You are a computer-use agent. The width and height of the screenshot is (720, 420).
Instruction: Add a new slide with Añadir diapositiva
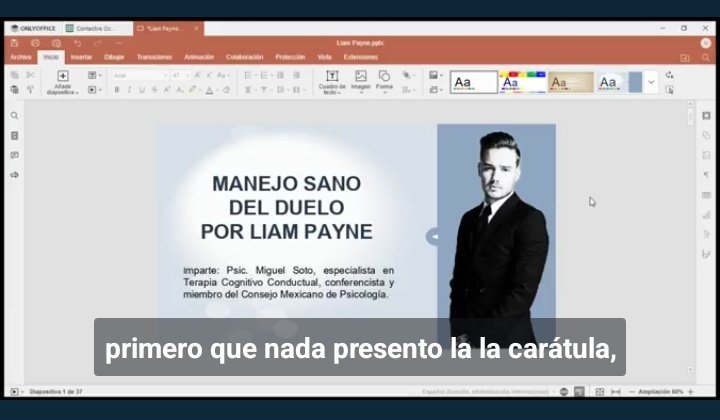pyautogui.click(x=62, y=83)
